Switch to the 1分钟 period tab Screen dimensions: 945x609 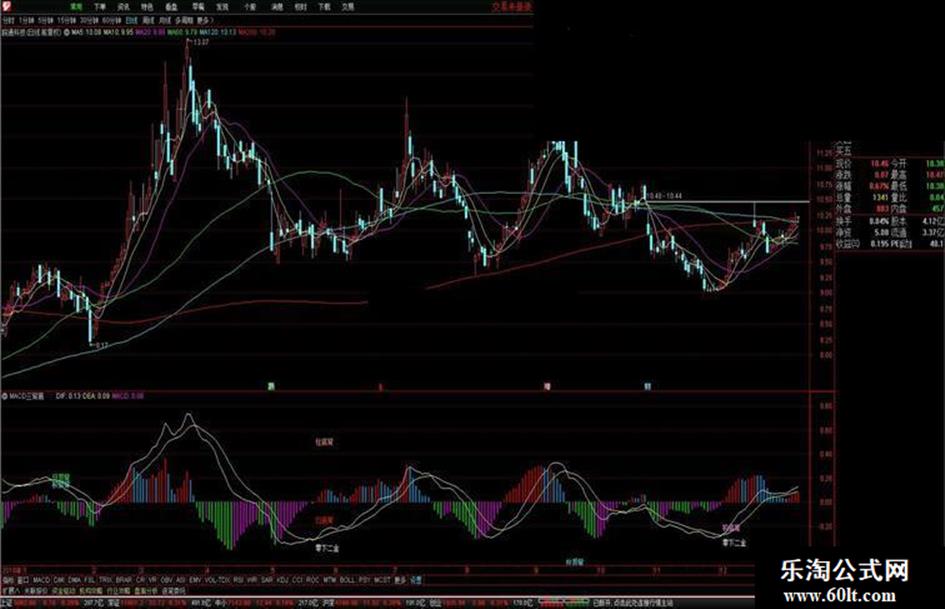click(x=27, y=21)
